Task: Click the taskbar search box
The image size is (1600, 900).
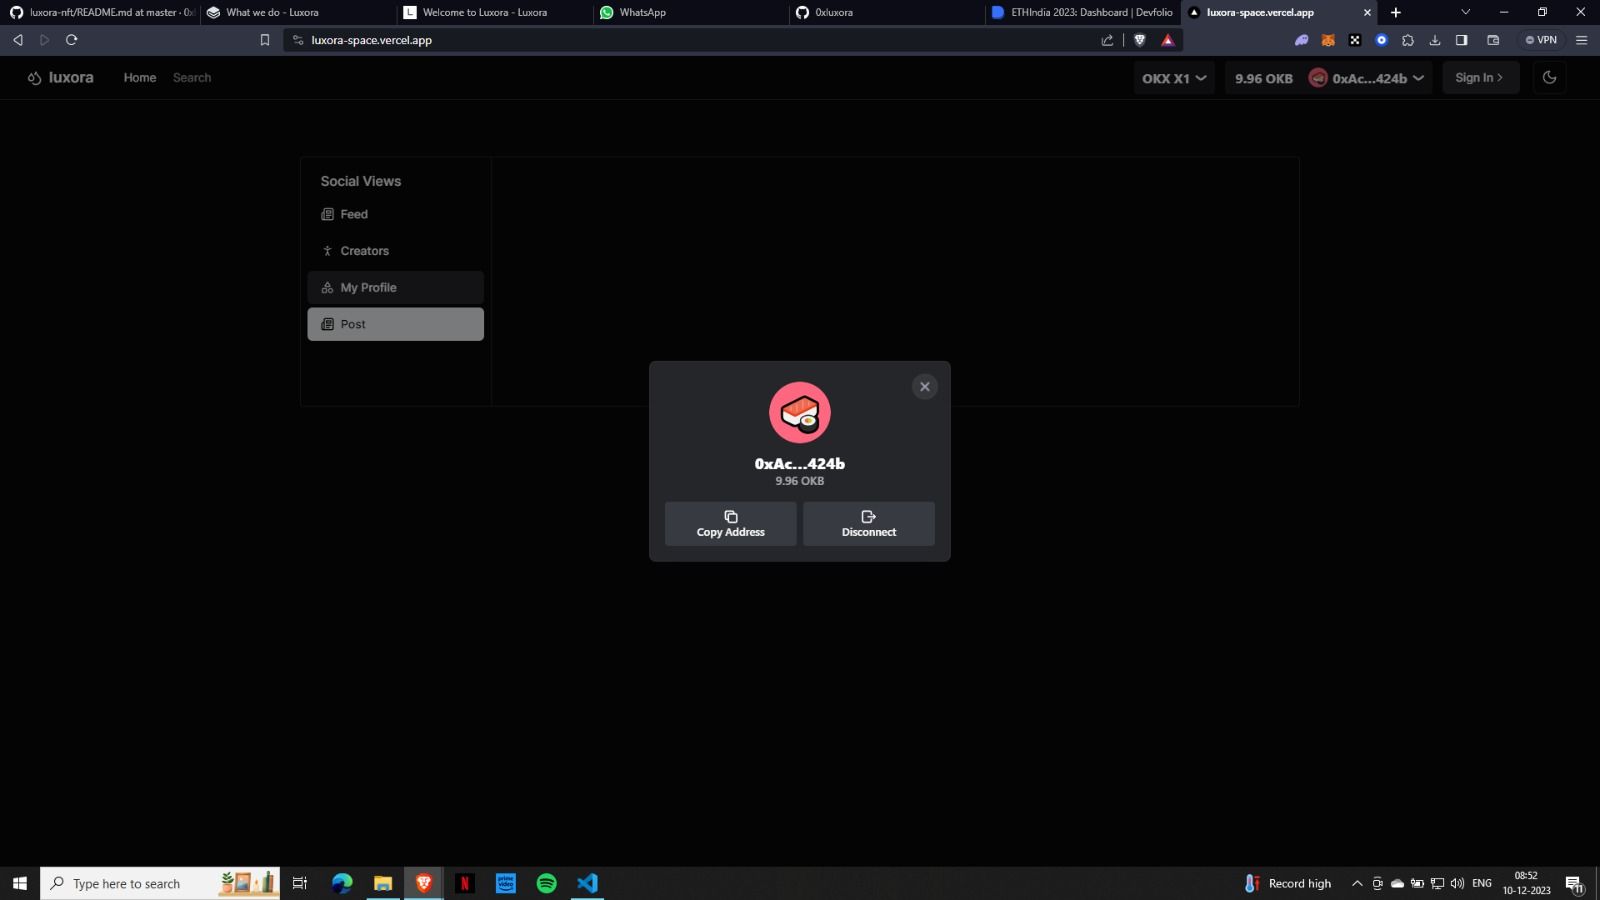Action: [160, 883]
